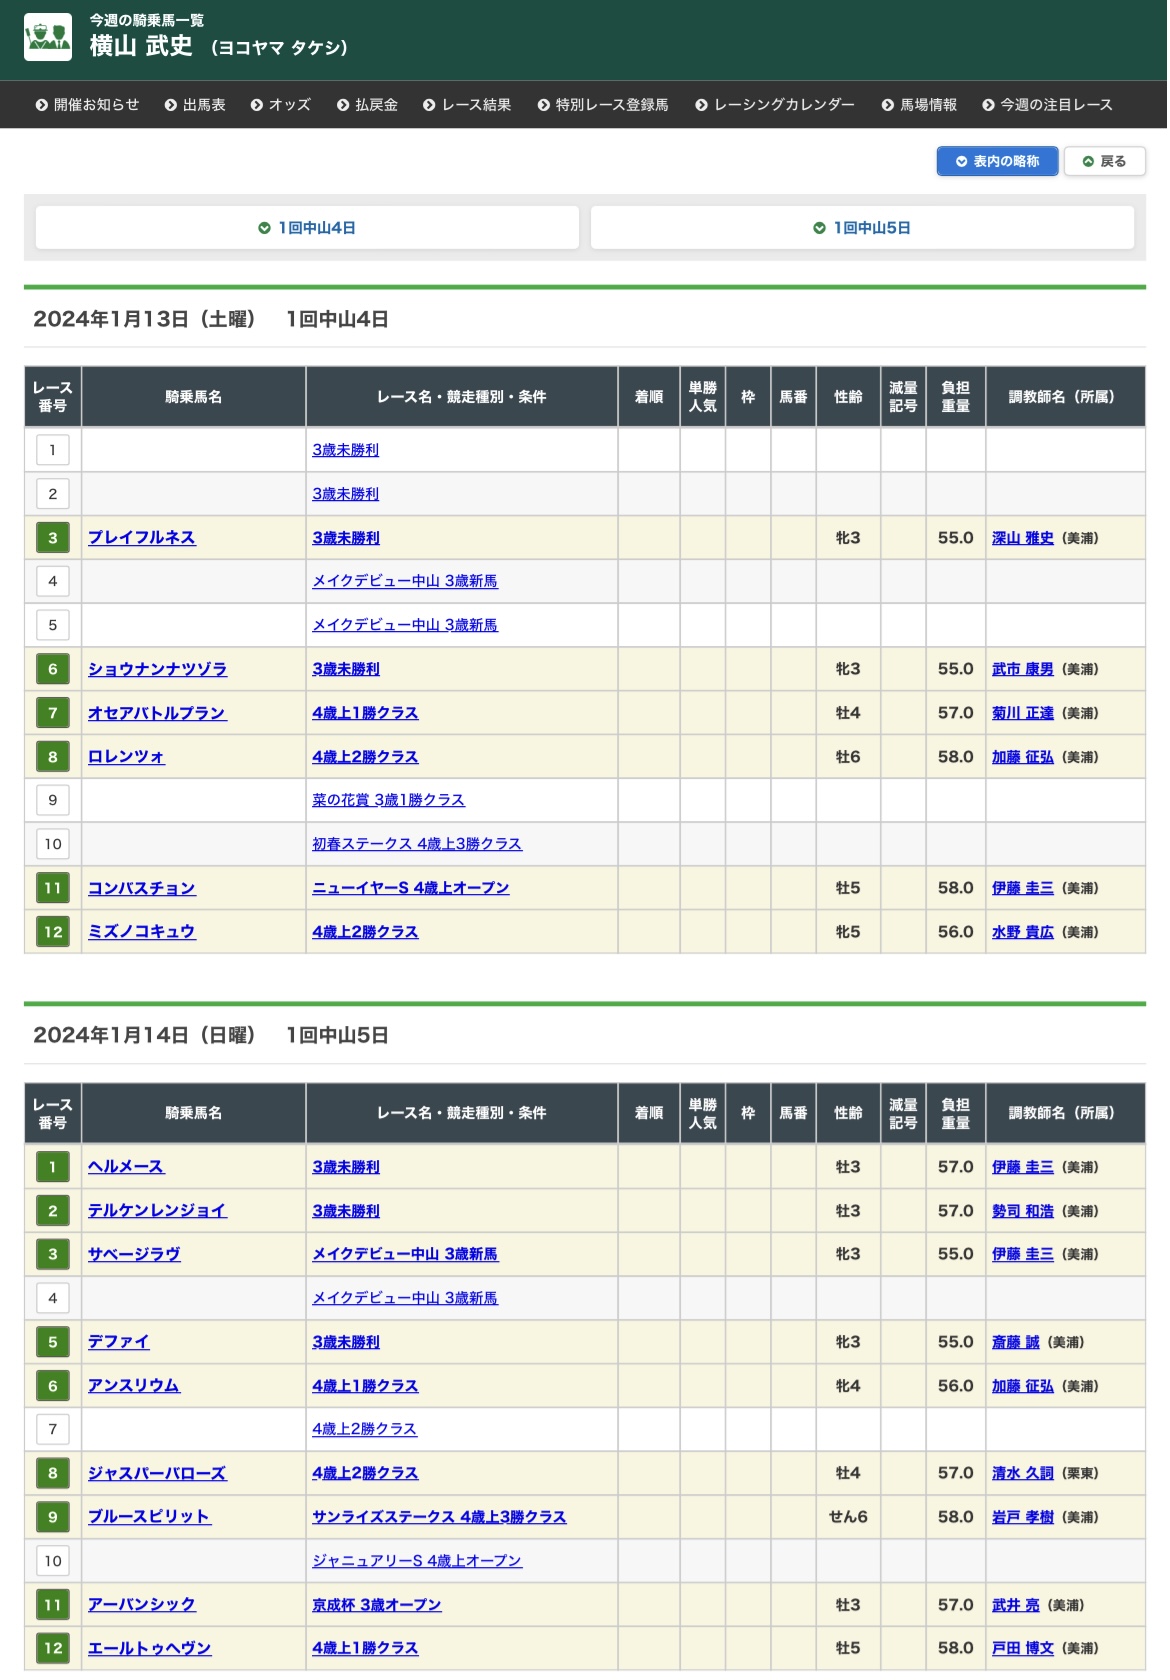This screenshot has width=1170, height=1680.
Task: Open レーシングカレンダー menu item
Action: (775, 105)
